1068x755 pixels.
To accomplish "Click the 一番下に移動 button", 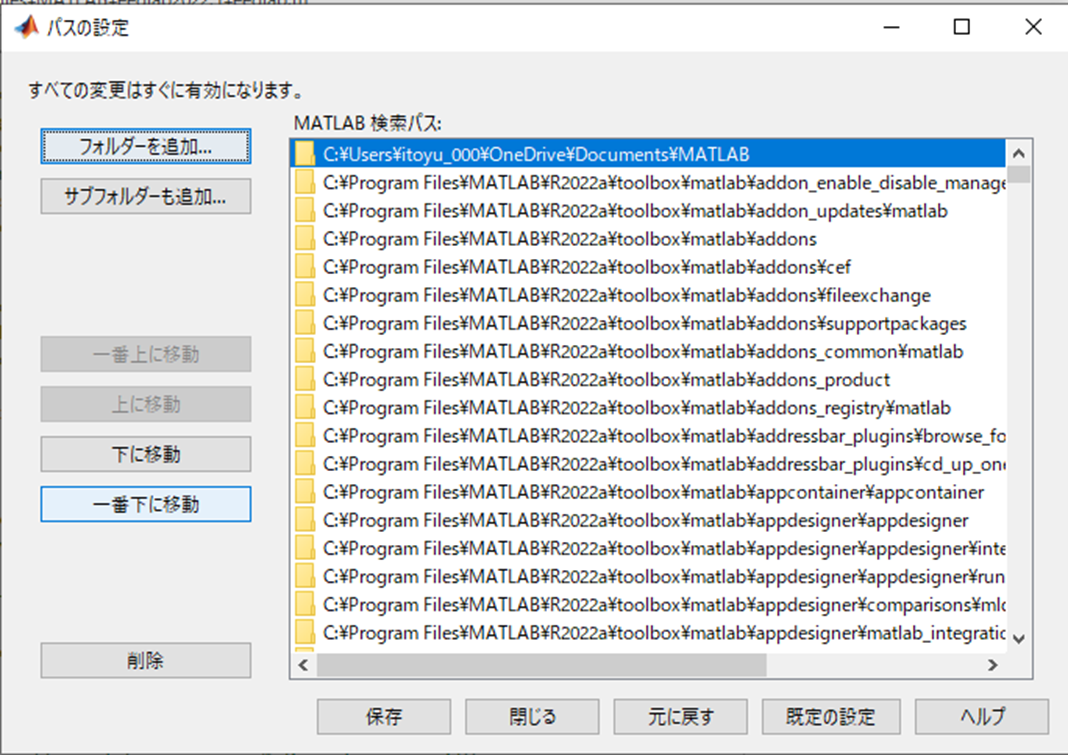I will click(146, 504).
